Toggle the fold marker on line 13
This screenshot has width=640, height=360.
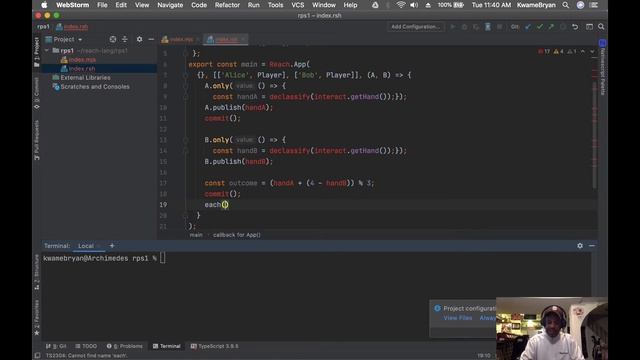185,140
